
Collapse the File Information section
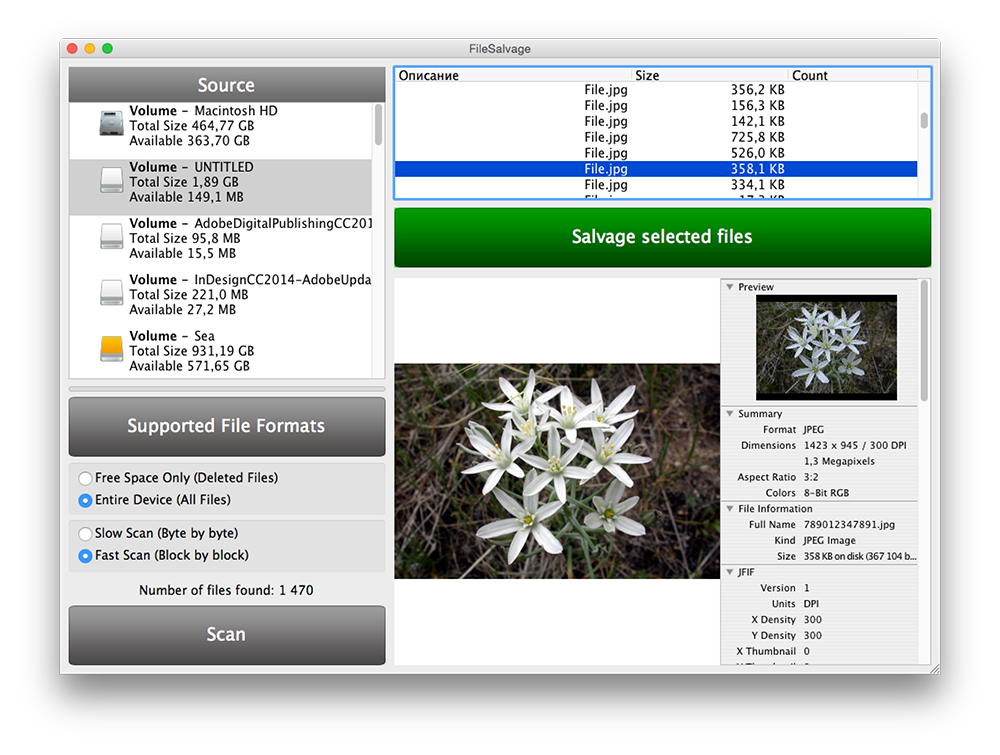point(729,509)
